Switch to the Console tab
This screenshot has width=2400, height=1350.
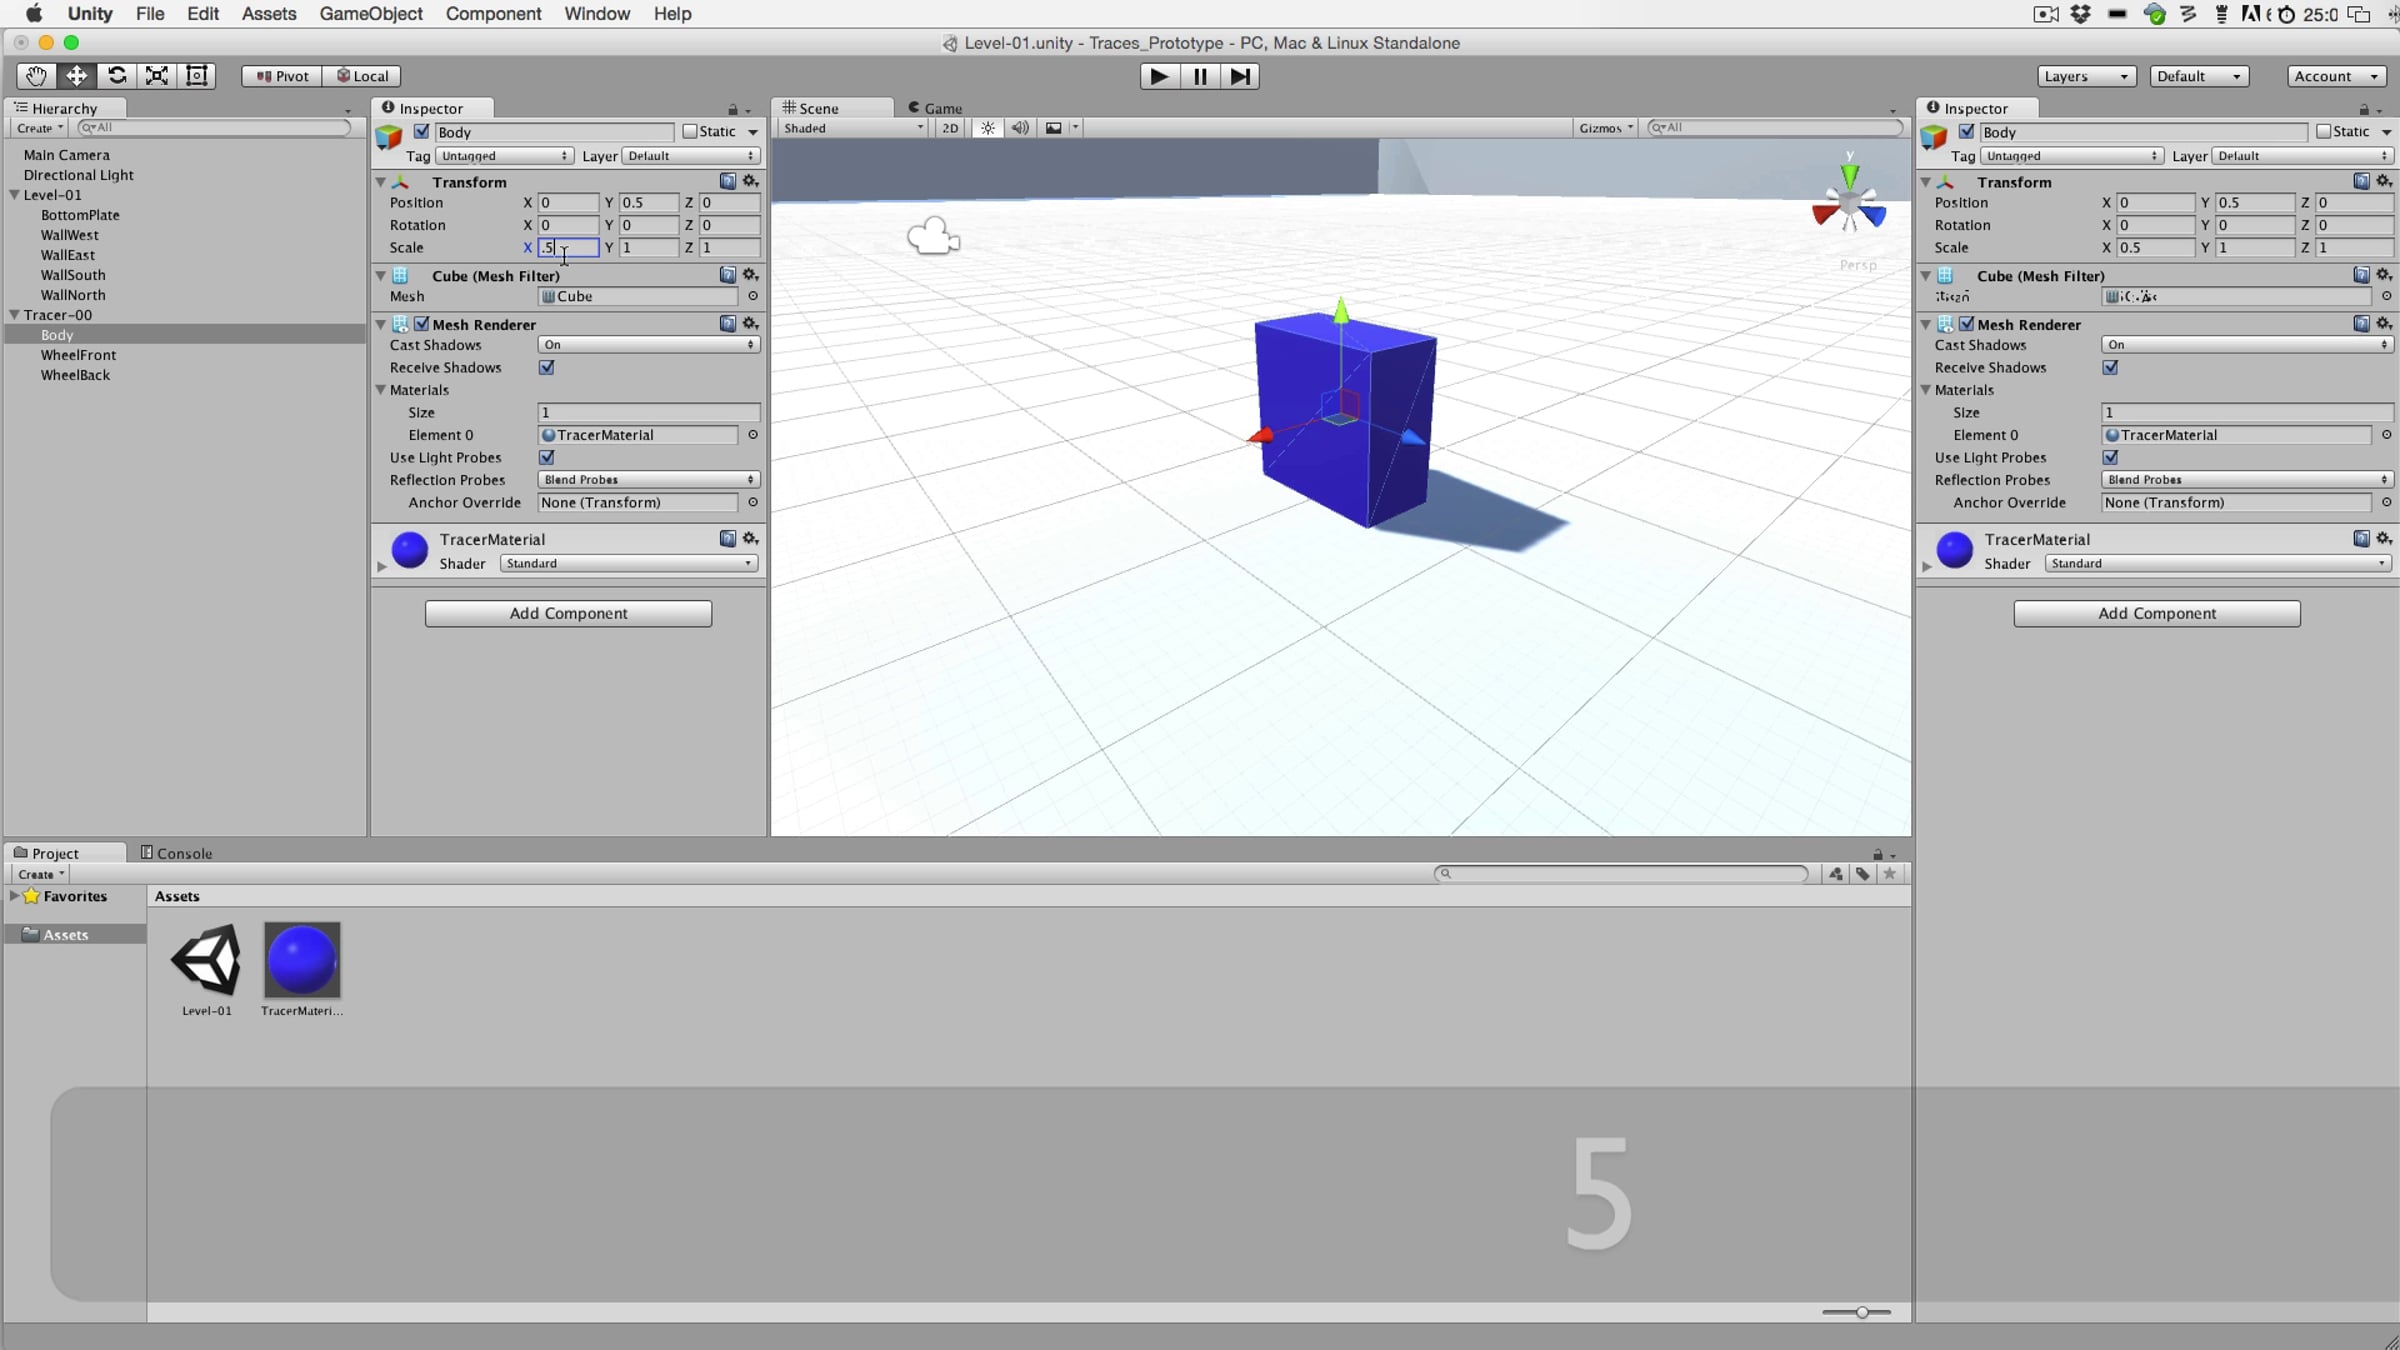(176, 853)
